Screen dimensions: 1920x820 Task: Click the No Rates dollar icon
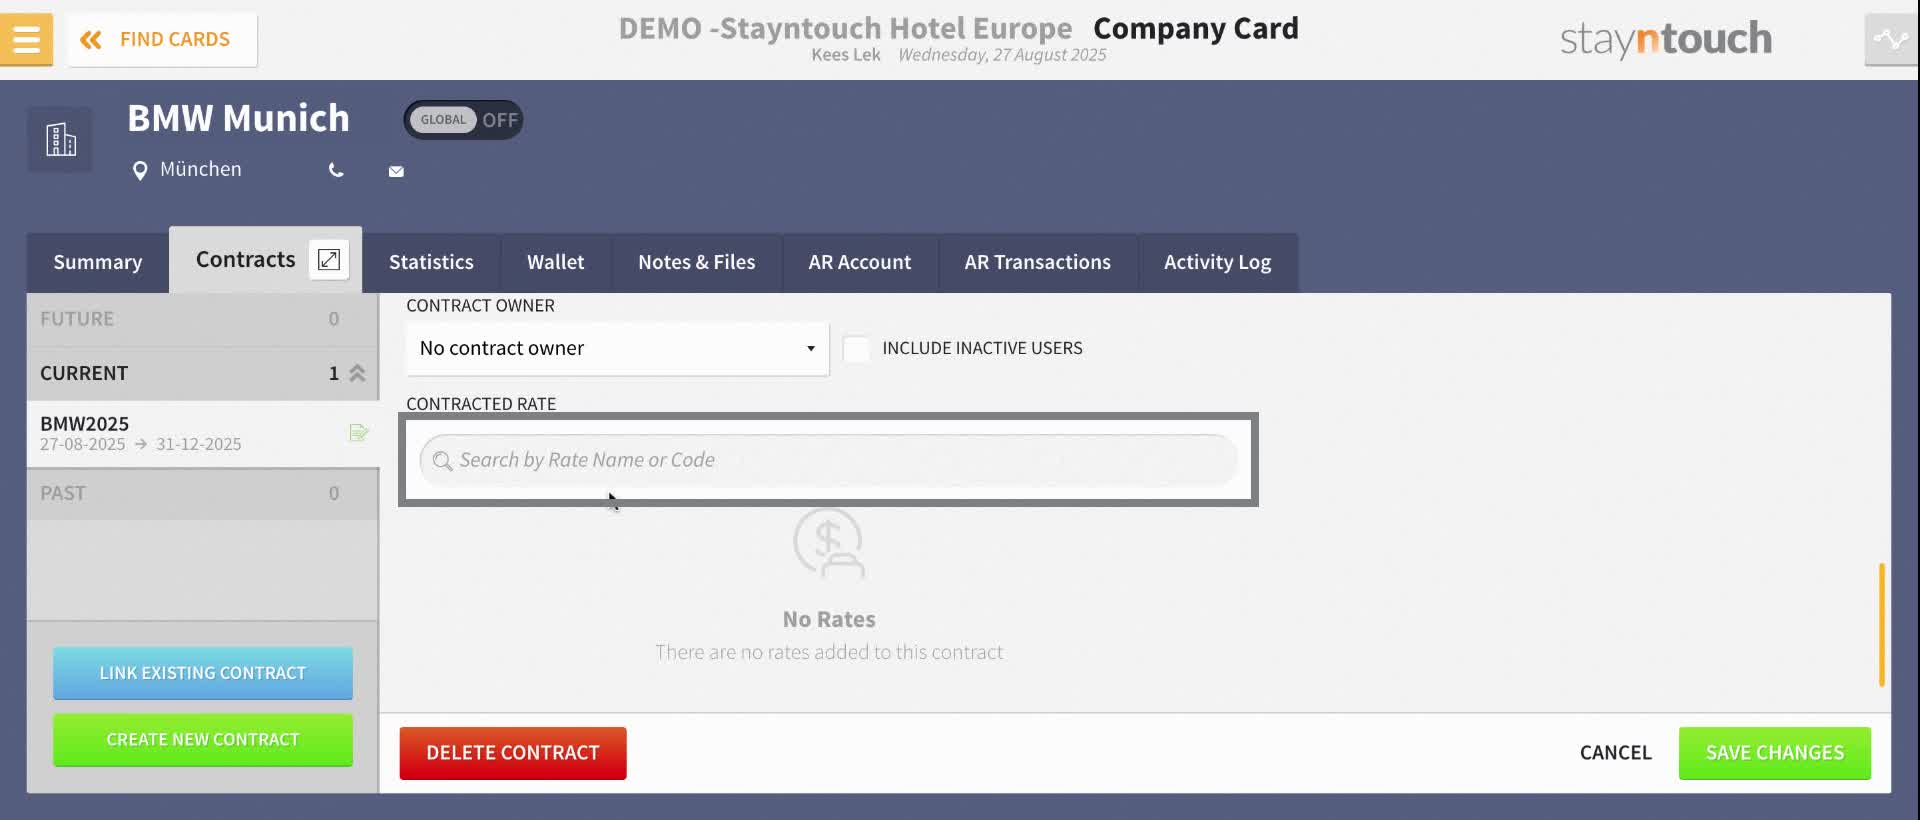point(829,543)
